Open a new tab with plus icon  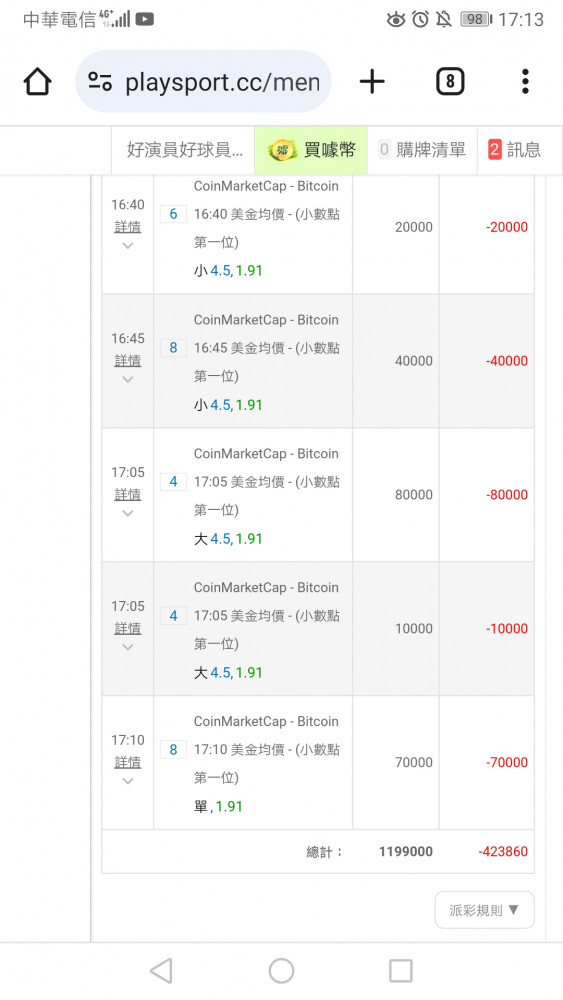click(x=372, y=82)
